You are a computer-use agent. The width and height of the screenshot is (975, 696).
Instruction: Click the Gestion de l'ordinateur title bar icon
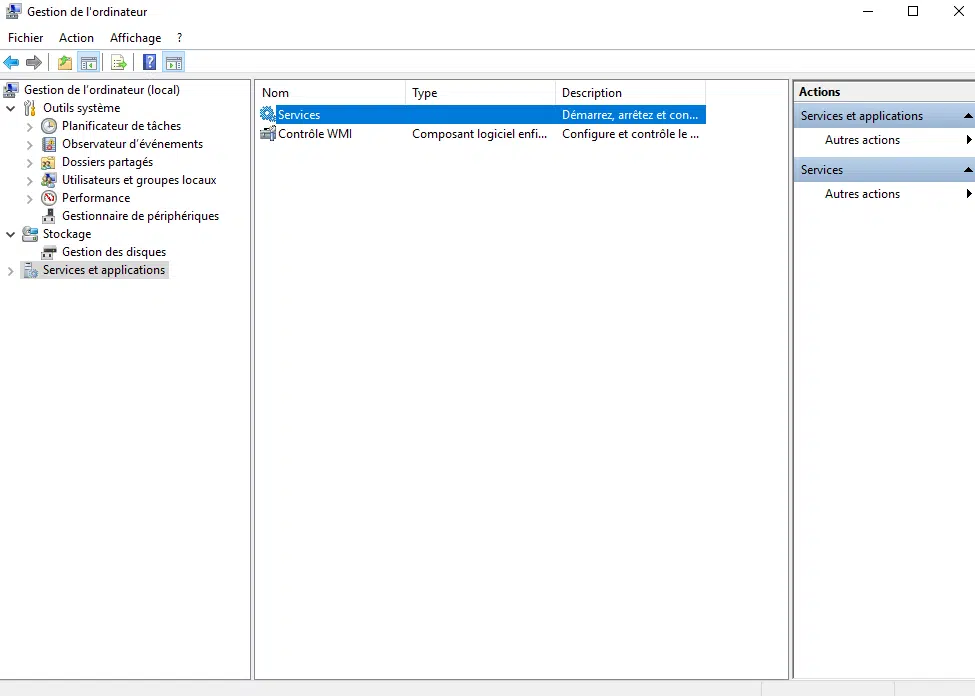click(x=13, y=11)
